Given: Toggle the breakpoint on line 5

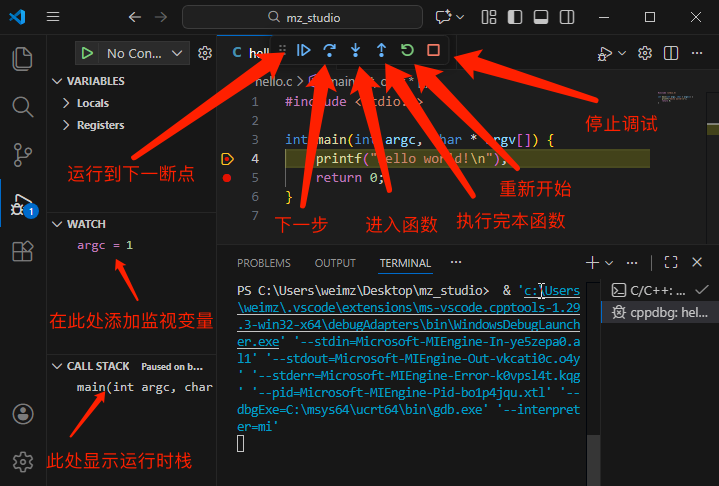Looking at the screenshot, I should (227, 178).
